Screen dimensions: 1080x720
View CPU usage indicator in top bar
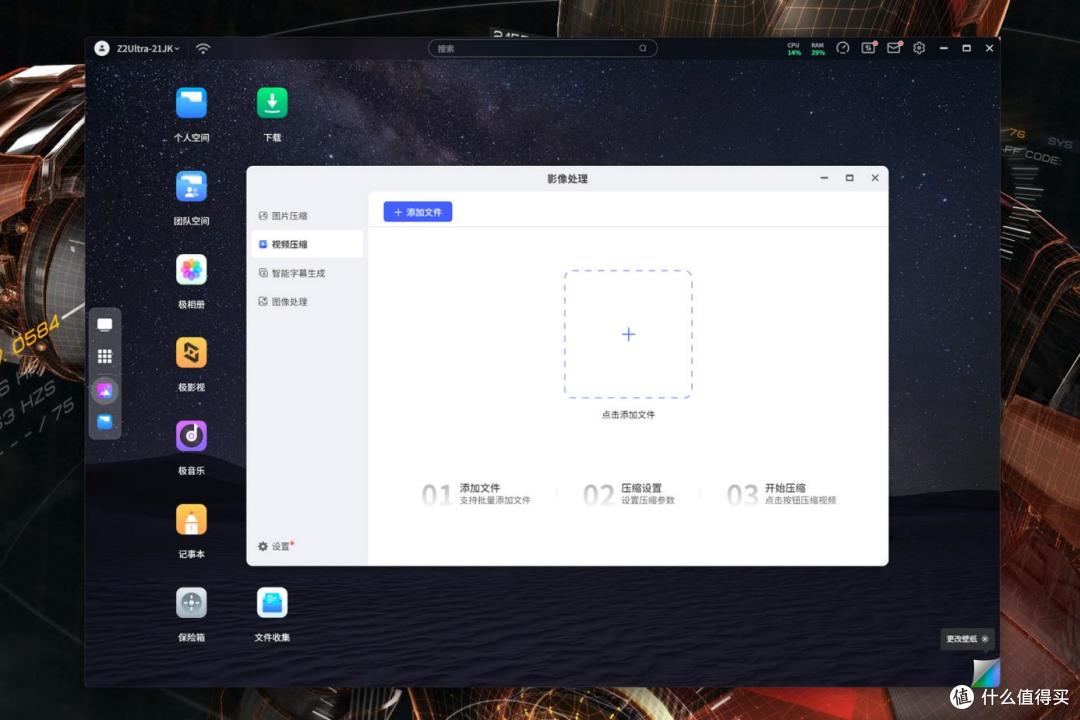[x=794, y=48]
